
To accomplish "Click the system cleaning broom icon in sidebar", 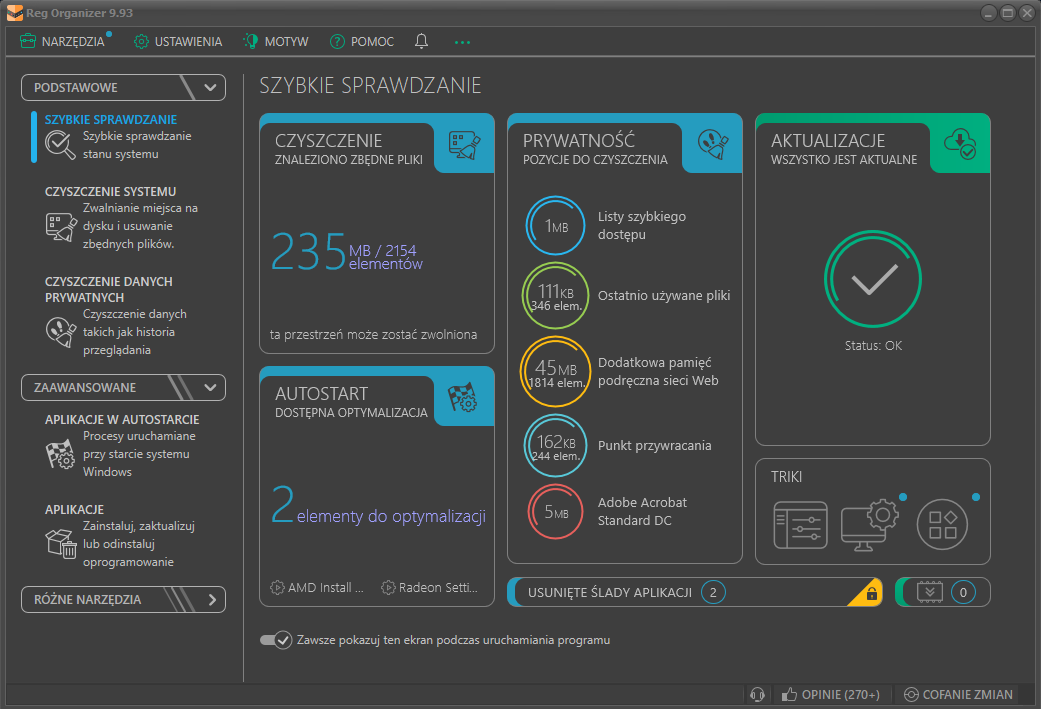I will [x=60, y=226].
